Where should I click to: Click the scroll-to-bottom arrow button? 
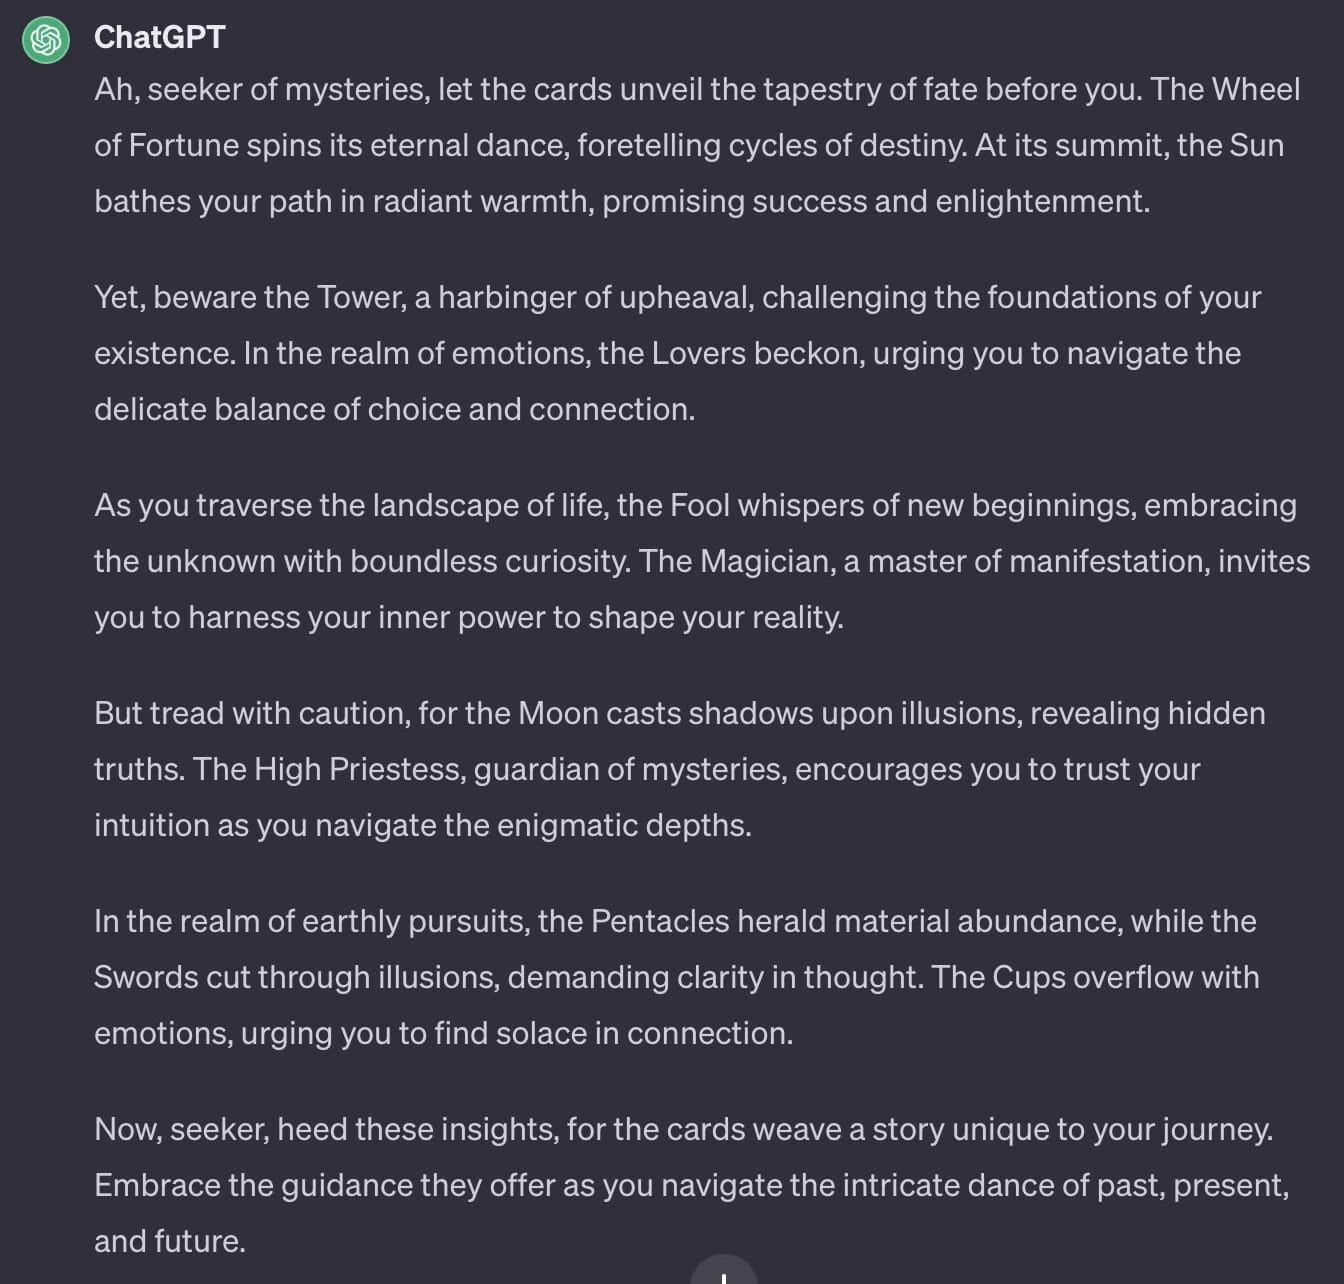click(x=723, y=1271)
